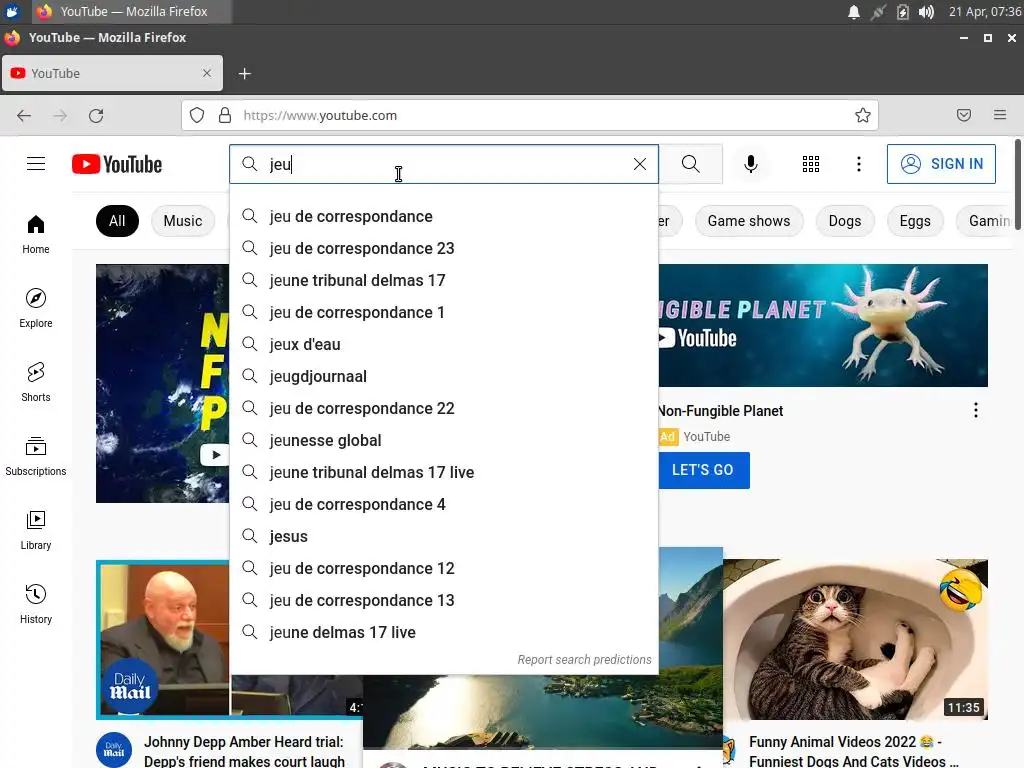
Task: Select the YouTube browser tab
Action: [112, 73]
